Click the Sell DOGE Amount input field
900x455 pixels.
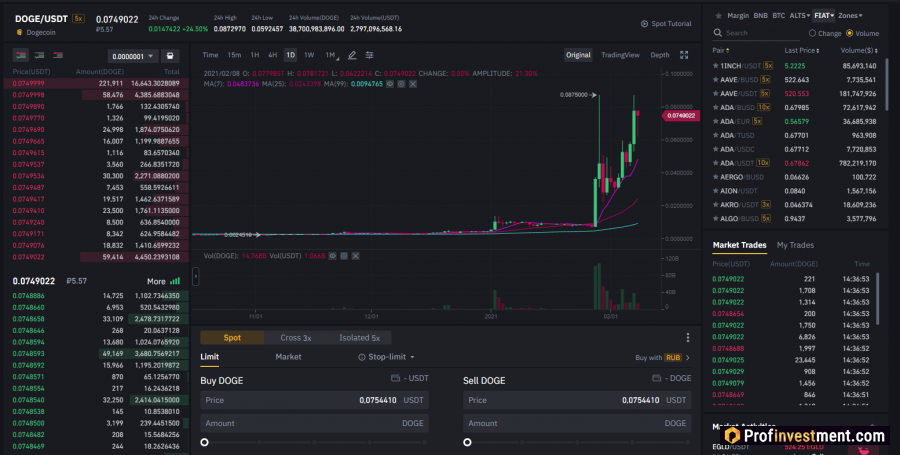coord(577,423)
